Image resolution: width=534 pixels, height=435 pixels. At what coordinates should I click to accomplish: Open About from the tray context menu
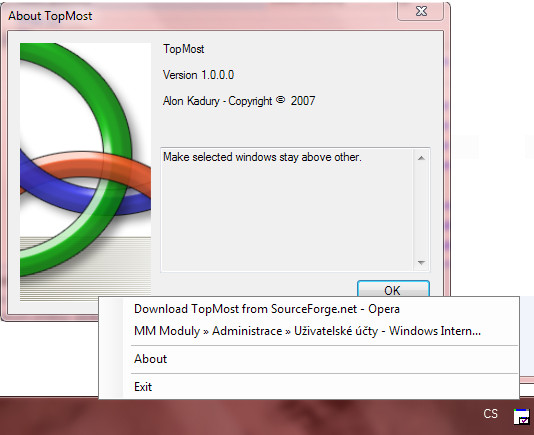pyautogui.click(x=309, y=359)
